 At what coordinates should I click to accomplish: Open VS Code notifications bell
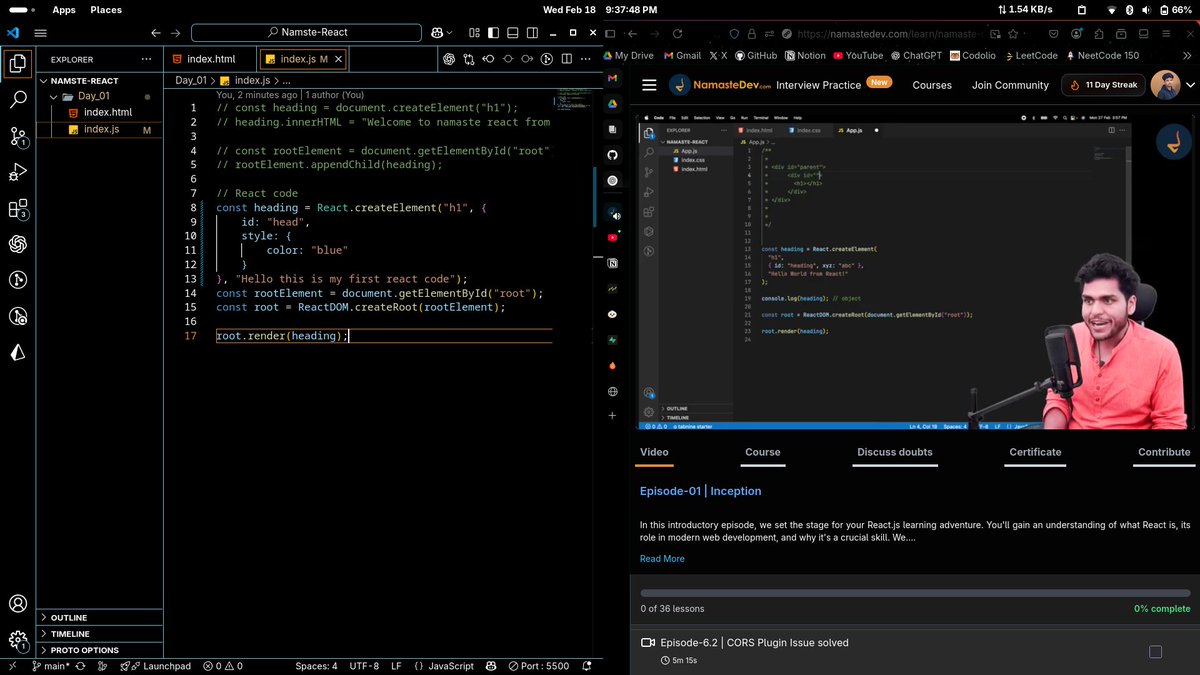(x=586, y=666)
